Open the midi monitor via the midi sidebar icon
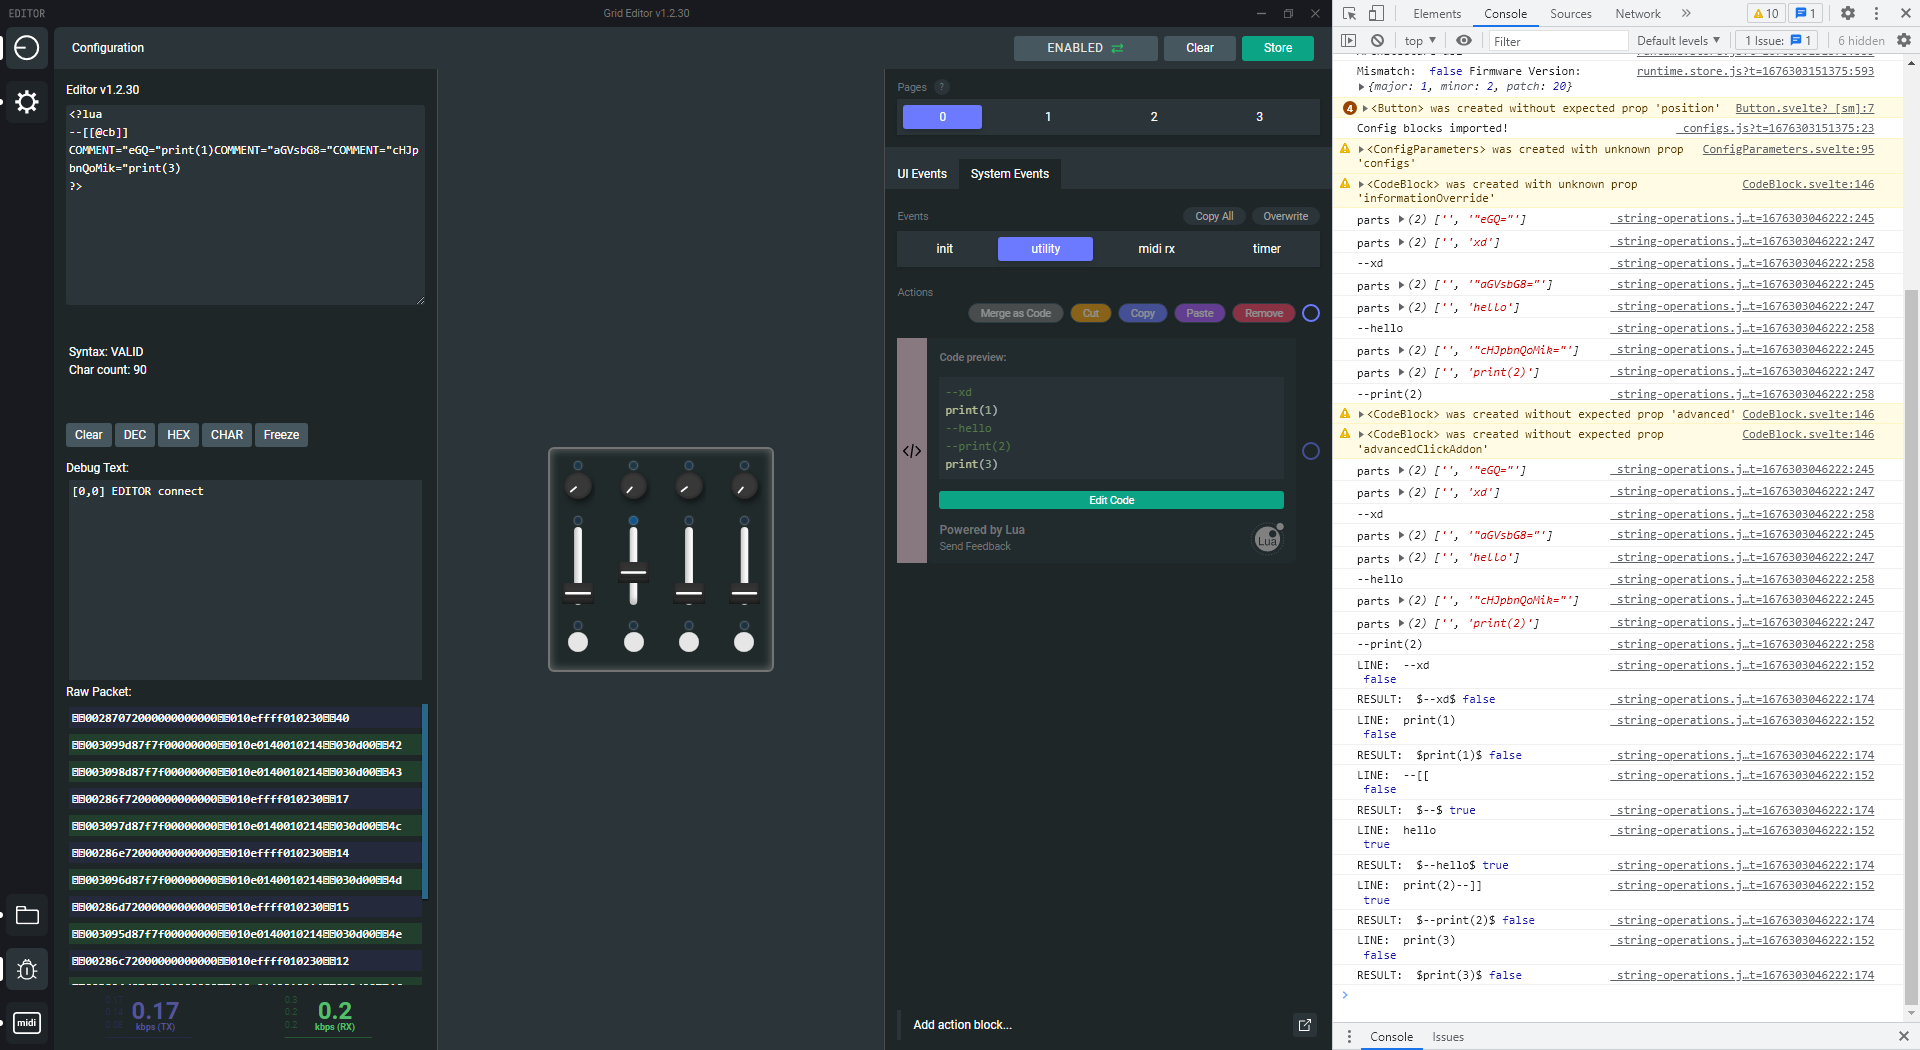The width and height of the screenshot is (1920, 1050). (26, 1022)
